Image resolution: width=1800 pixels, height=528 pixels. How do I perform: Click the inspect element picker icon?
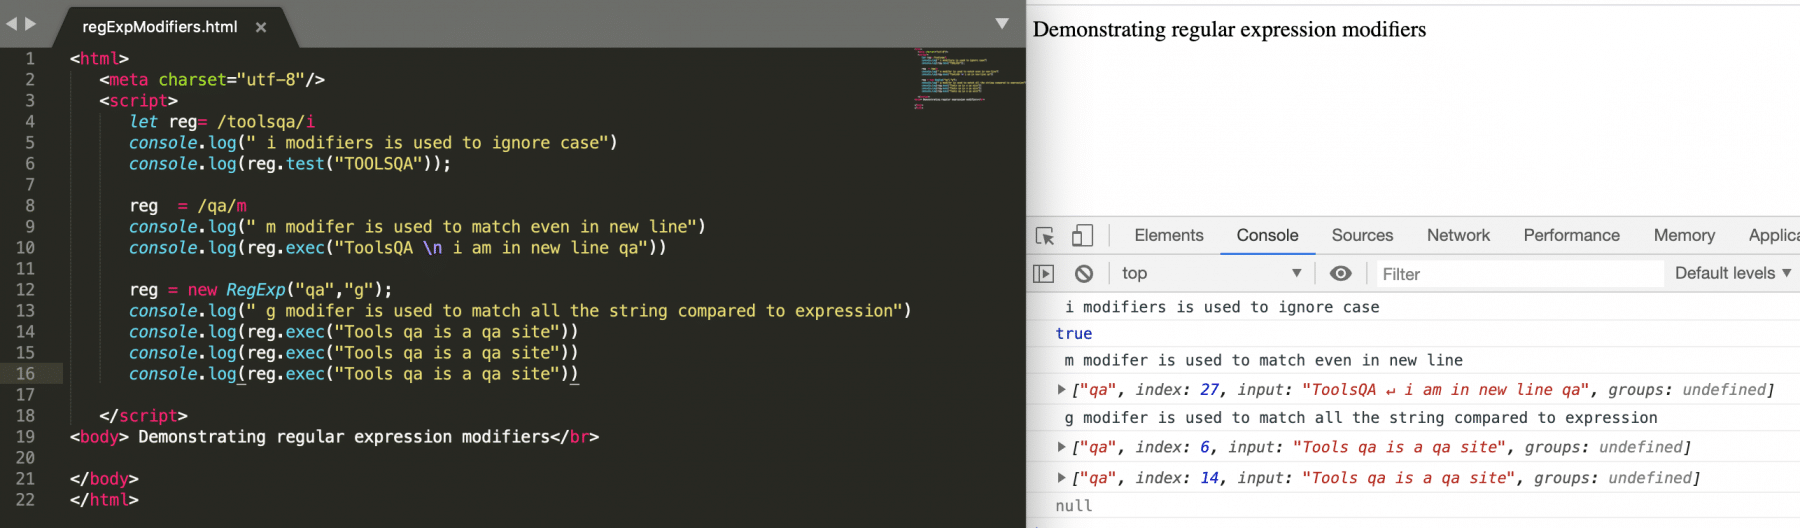(x=1045, y=236)
